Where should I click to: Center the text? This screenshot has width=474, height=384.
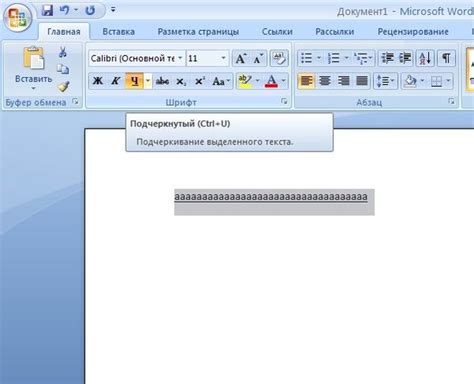[x=324, y=81]
